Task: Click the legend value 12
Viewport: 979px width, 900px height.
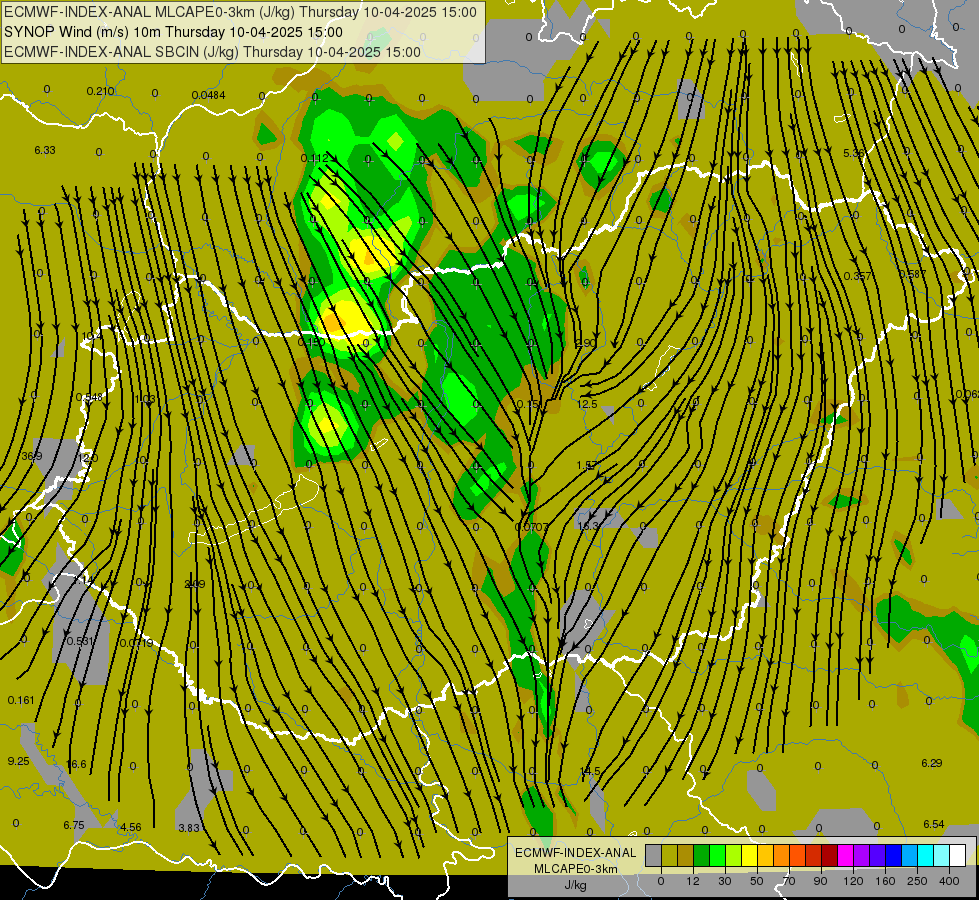Action: 692,881
